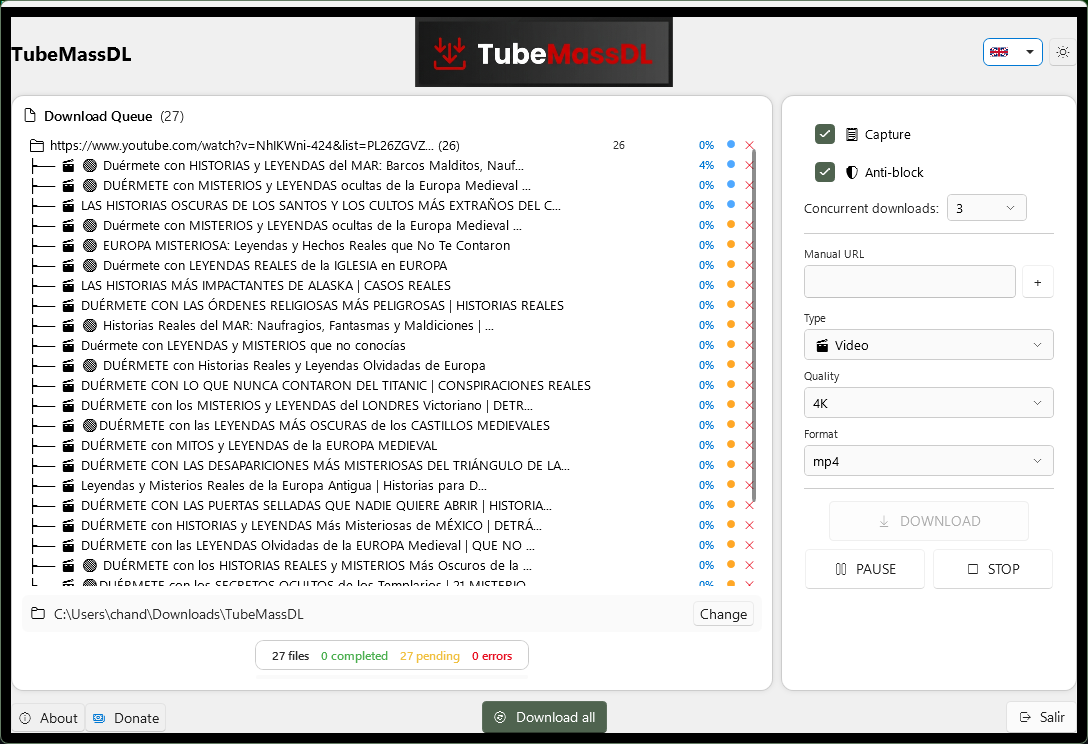Click the orange status dot on 'Duérmete con LEYENDAS REALES de la IGLESIA'

click(731, 264)
